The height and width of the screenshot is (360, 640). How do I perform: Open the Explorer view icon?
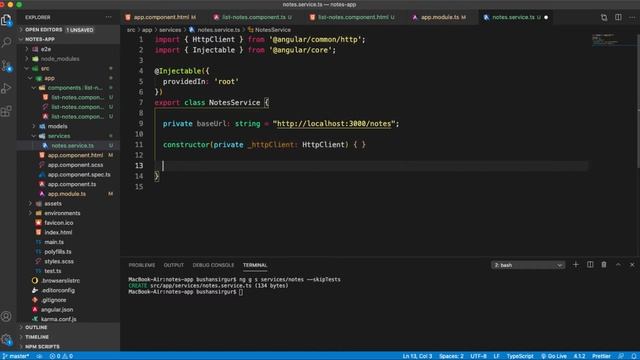pos(6,20)
